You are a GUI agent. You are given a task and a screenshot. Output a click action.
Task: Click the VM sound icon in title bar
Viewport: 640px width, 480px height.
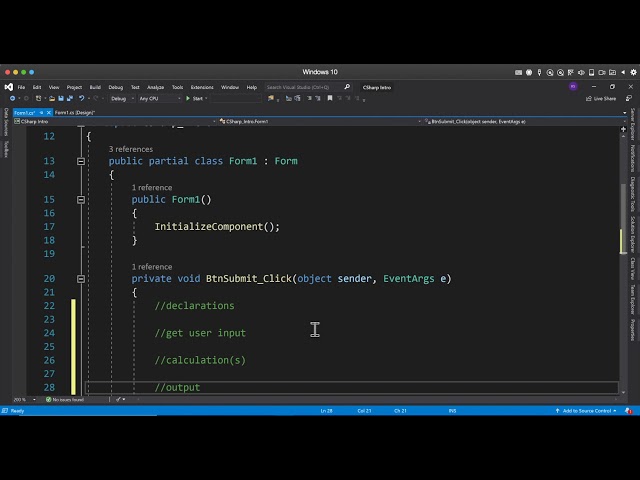pyautogui.click(x=581, y=72)
